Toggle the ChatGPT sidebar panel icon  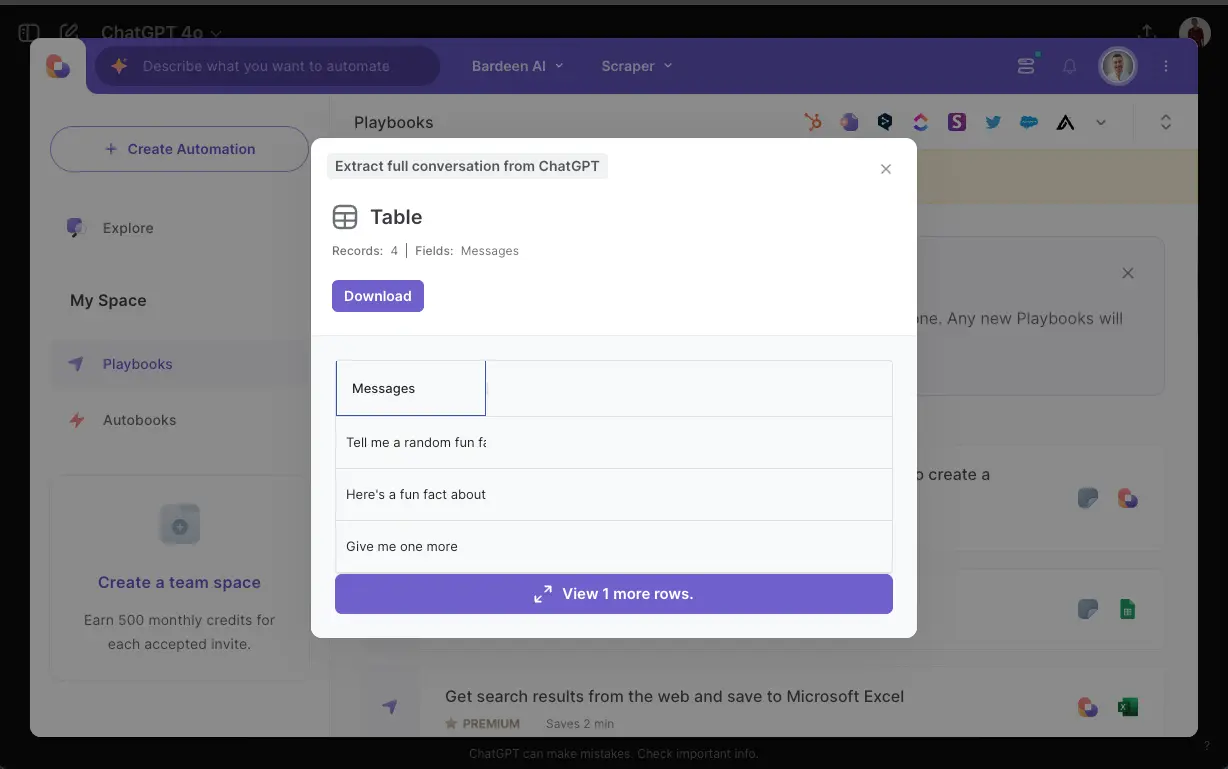[x=28, y=33]
